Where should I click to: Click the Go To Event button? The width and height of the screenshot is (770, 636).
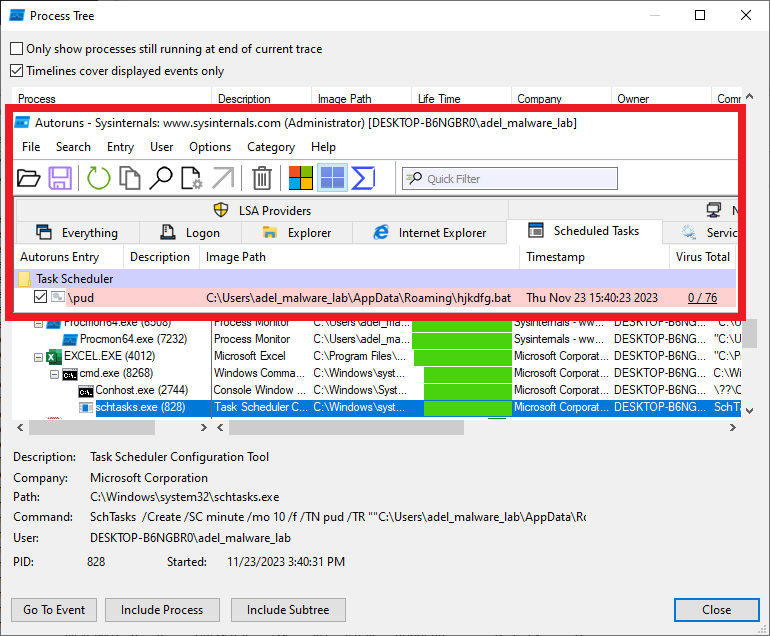[x=54, y=609]
